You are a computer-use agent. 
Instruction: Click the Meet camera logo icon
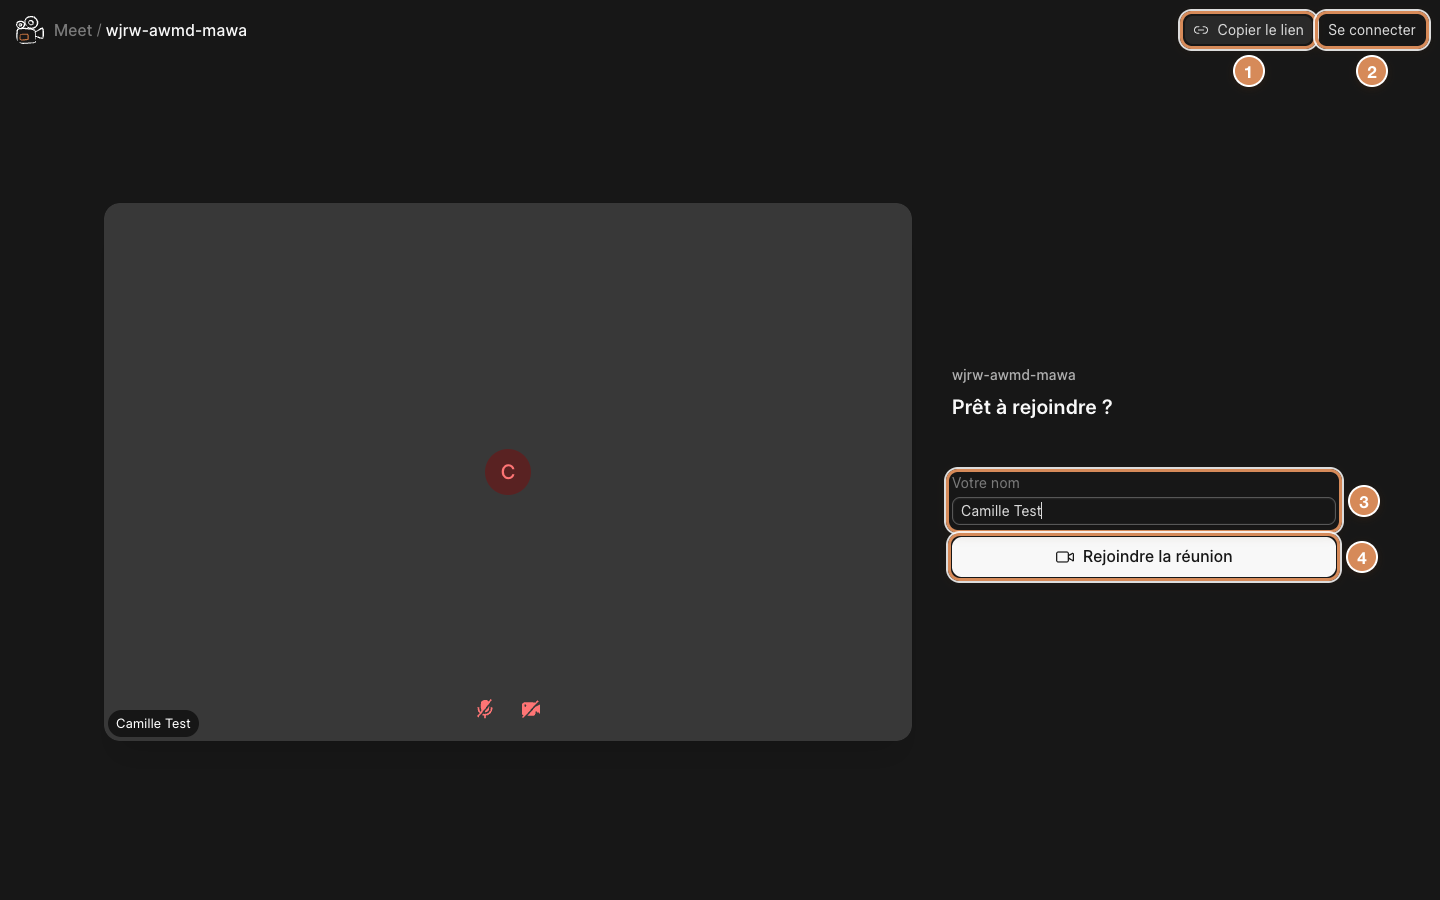pyautogui.click(x=30, y=30)
